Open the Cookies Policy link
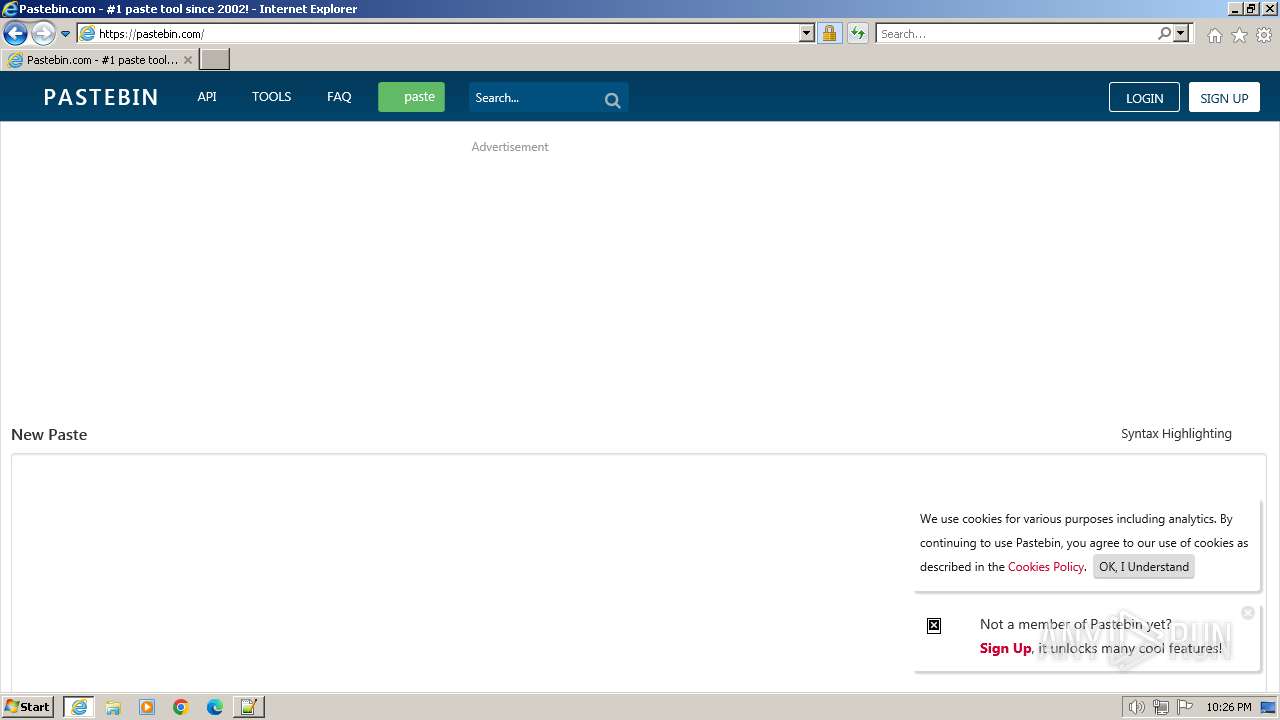The image size is (1280, 720). point(1045,567)
